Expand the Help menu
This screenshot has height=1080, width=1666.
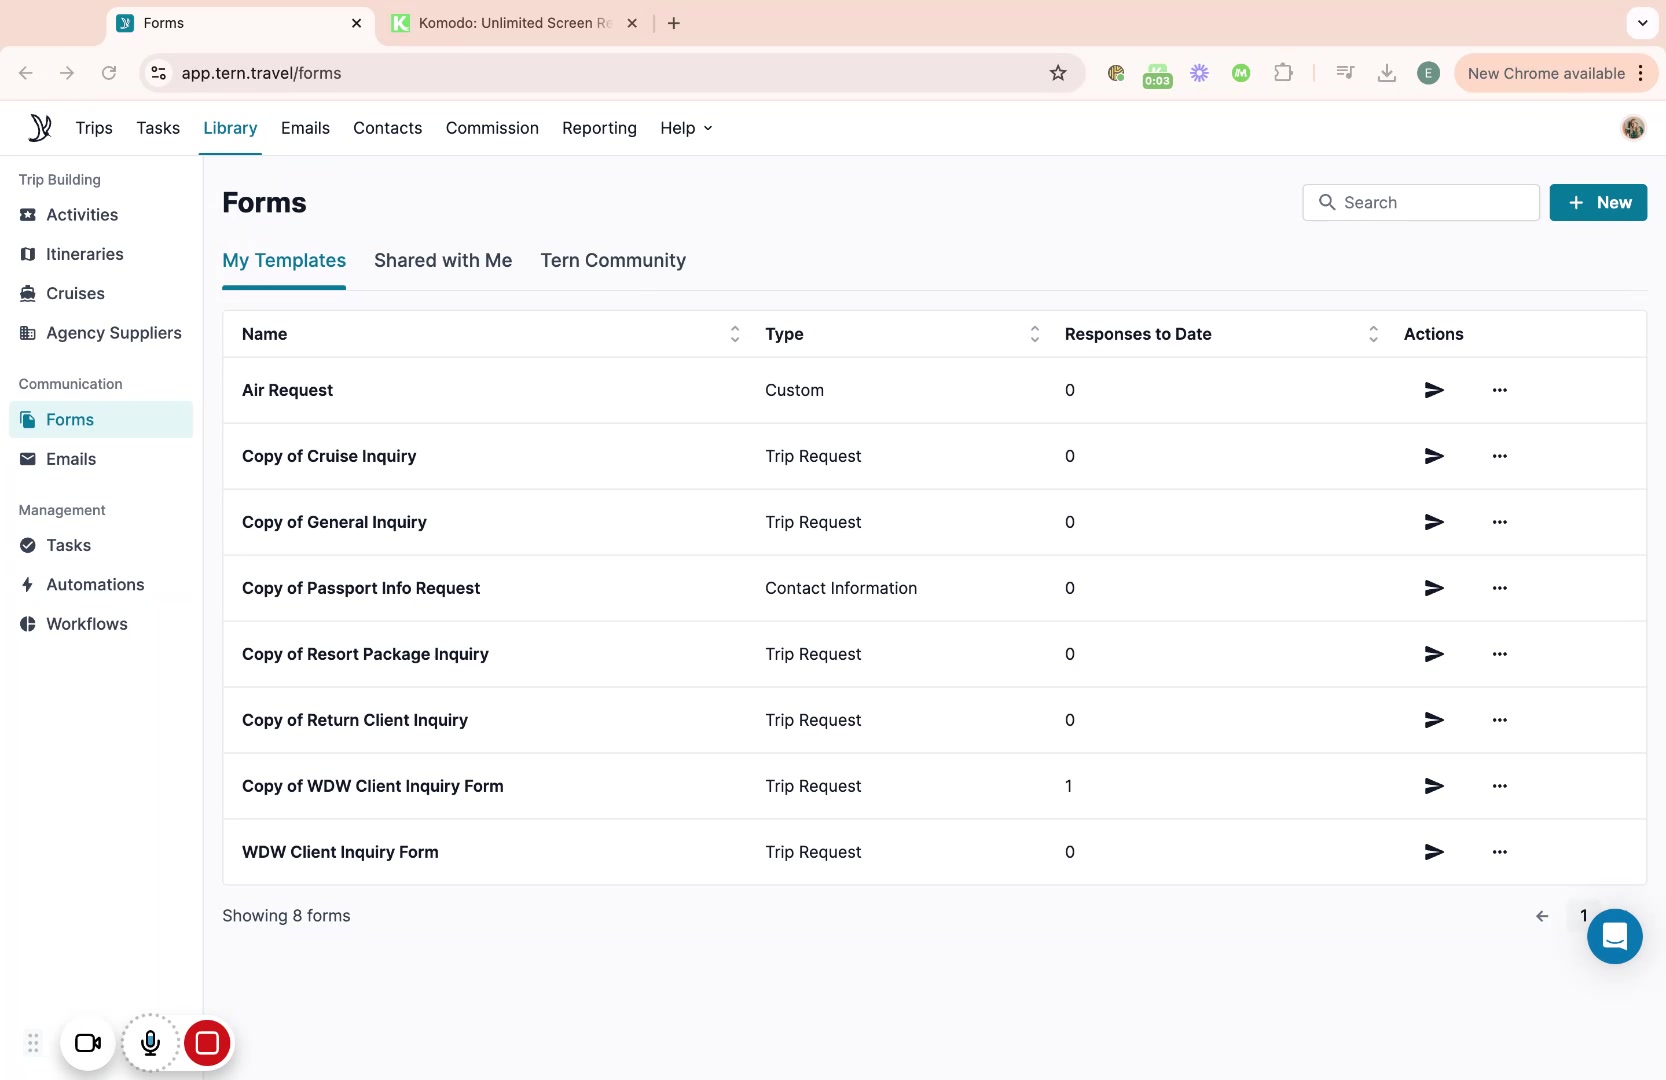pyautogui.click(x=686, y=128)
